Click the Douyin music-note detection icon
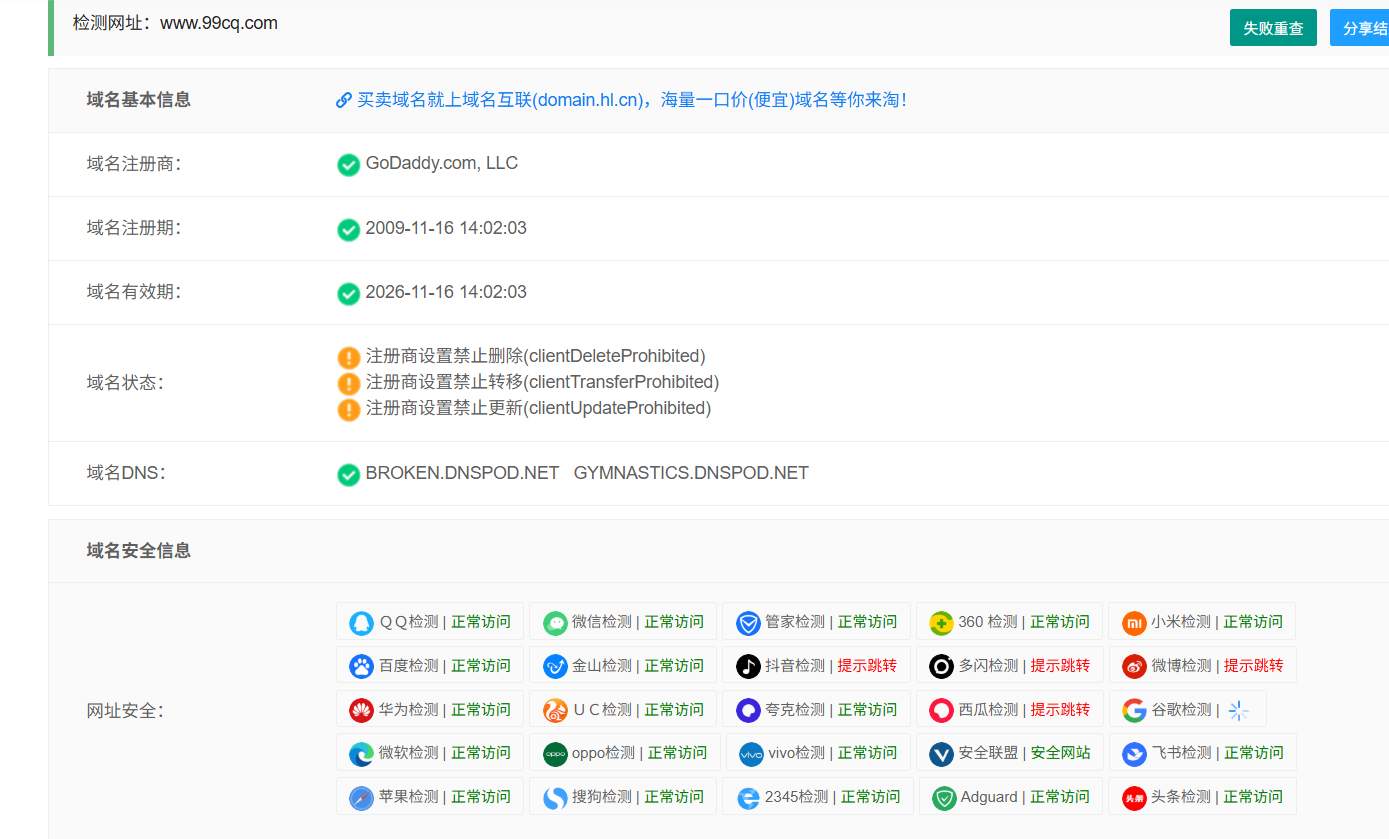 tap(748, 665)
